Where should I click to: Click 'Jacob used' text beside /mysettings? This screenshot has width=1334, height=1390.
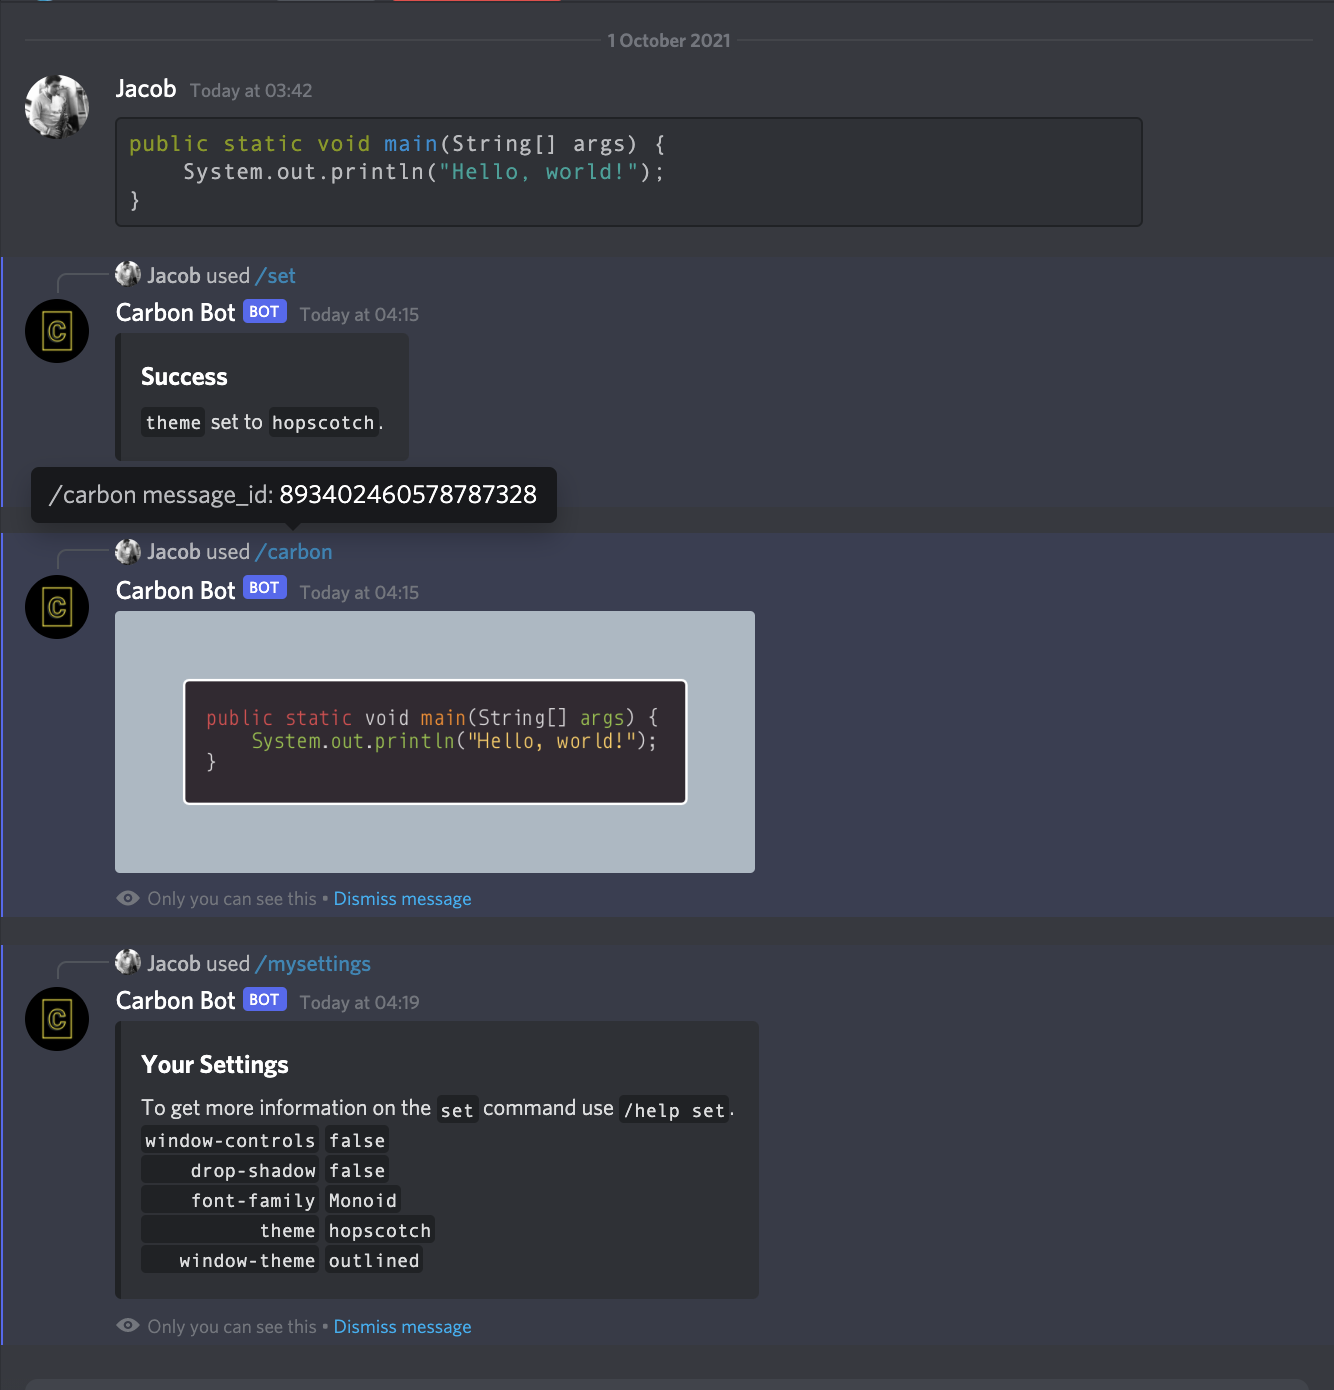pyautogui.click(x=199, y=964)
